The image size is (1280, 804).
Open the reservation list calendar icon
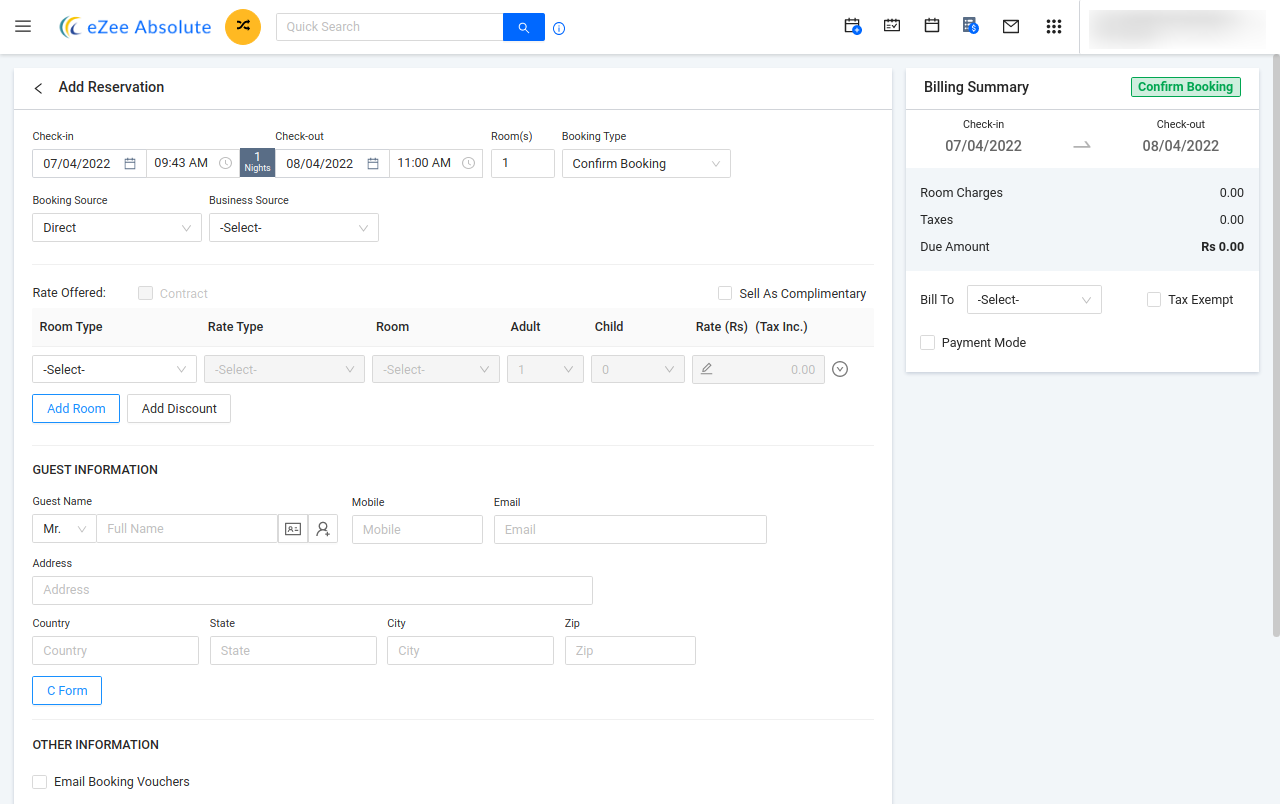tap(892, 26)
